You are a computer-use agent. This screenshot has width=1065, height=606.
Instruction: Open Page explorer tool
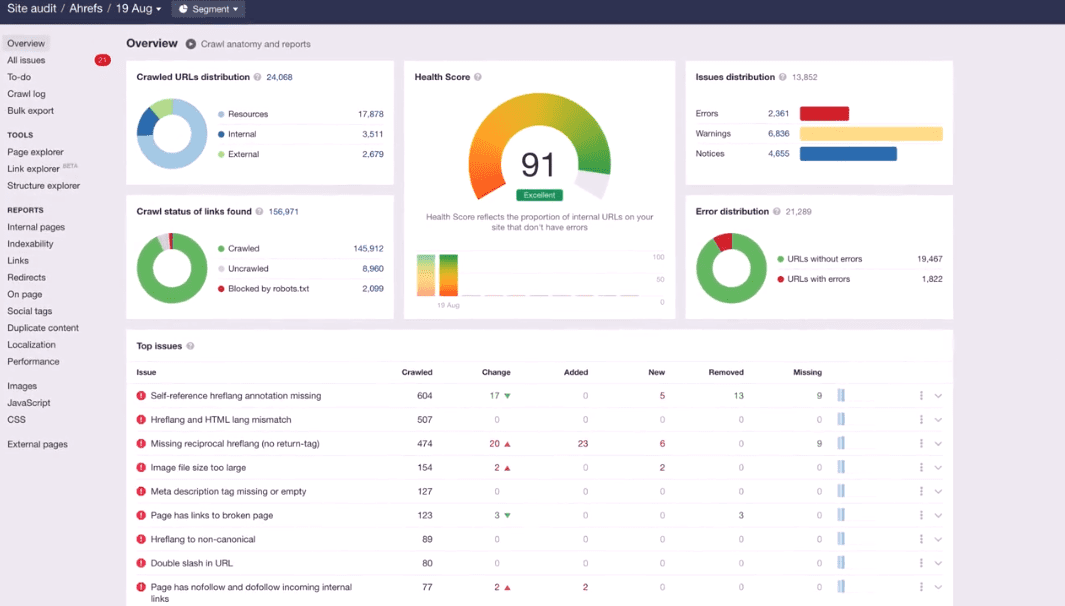click(35, 152)
